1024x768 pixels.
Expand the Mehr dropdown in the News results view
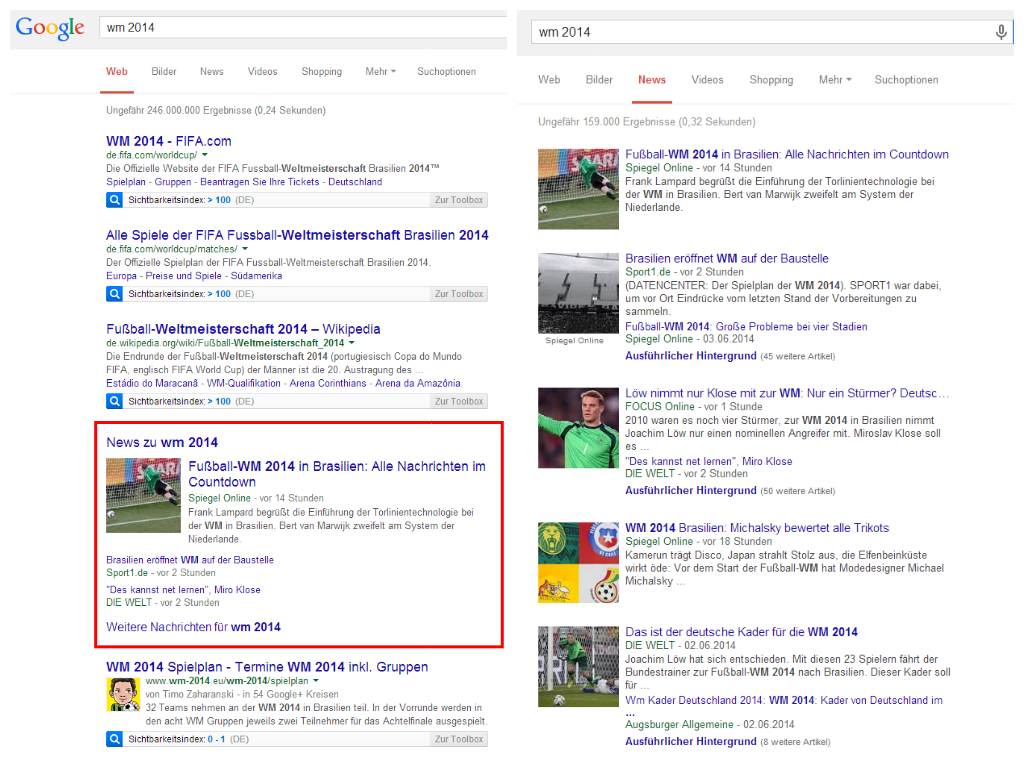[x=835, y=80]
